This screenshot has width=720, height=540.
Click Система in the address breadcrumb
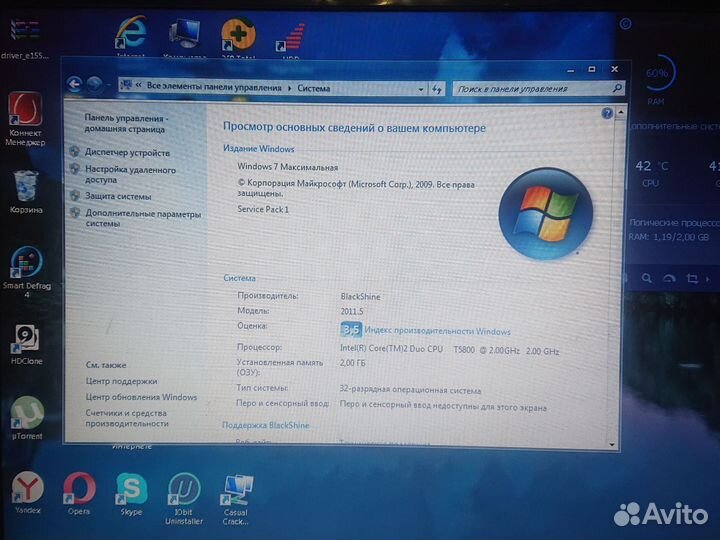point(314,88)
